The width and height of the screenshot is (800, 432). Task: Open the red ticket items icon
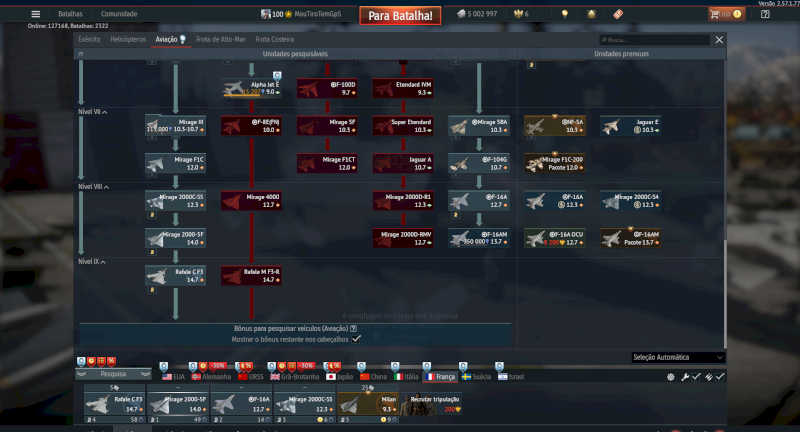[x=618, y=14]
